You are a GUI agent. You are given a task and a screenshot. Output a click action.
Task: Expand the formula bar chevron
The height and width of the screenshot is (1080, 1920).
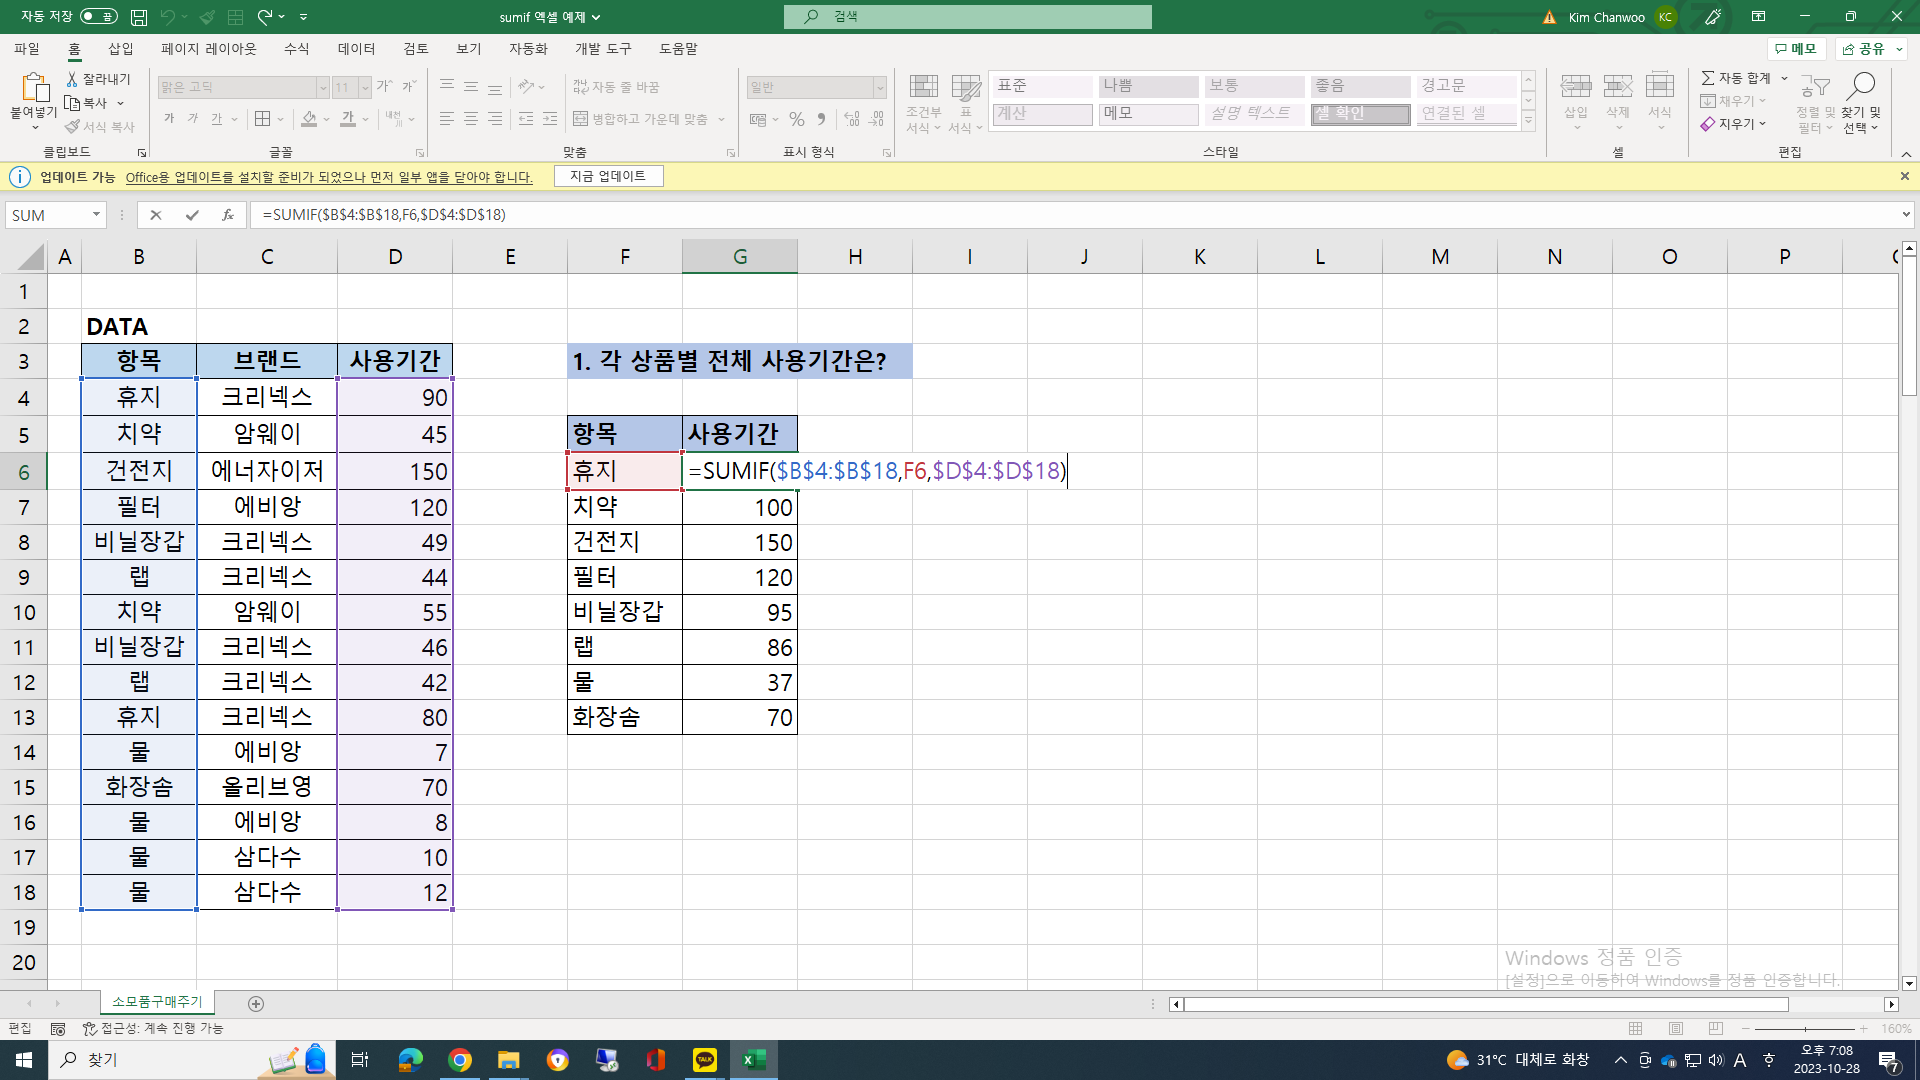click(x=1905, y=215)
